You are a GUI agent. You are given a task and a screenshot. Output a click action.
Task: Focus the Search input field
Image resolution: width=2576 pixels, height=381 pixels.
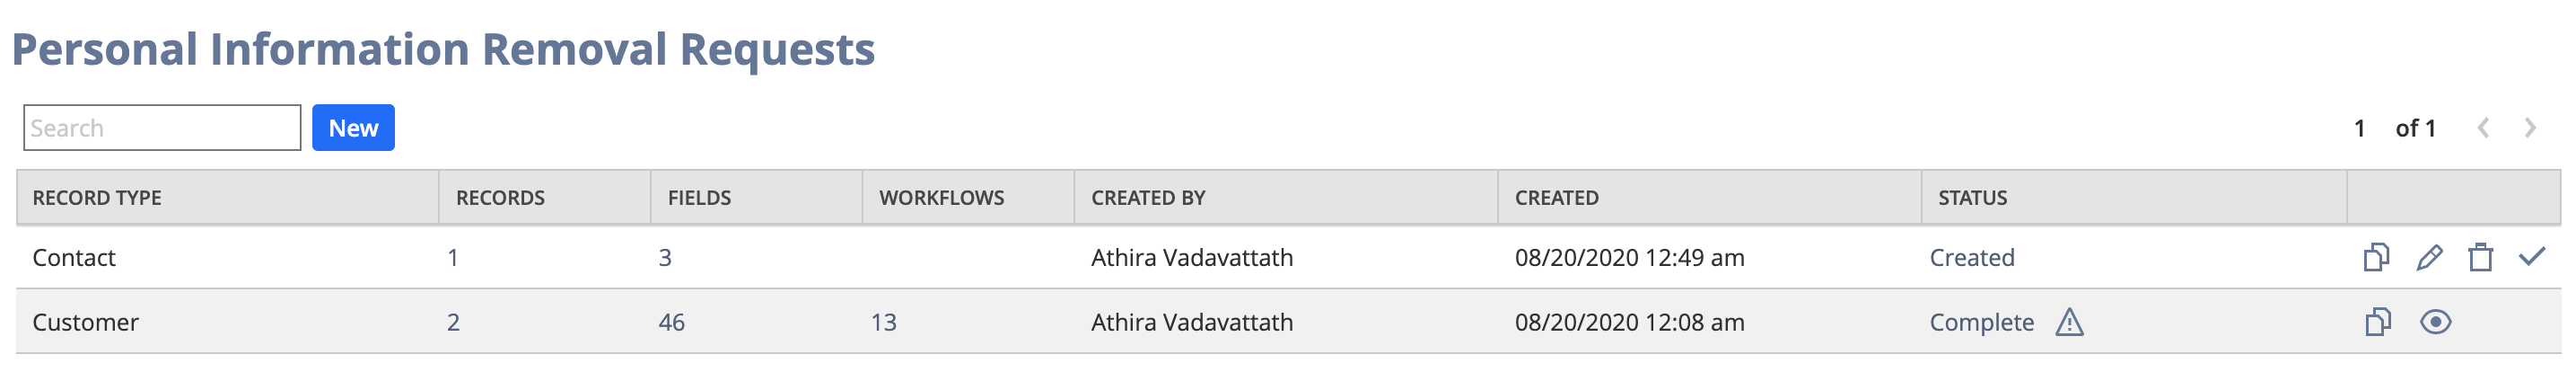coord(162,128)
